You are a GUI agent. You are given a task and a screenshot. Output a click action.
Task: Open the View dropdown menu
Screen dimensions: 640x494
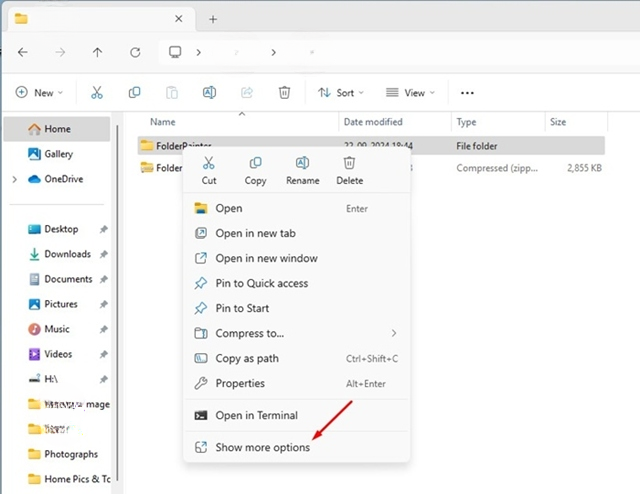point(410,93)
